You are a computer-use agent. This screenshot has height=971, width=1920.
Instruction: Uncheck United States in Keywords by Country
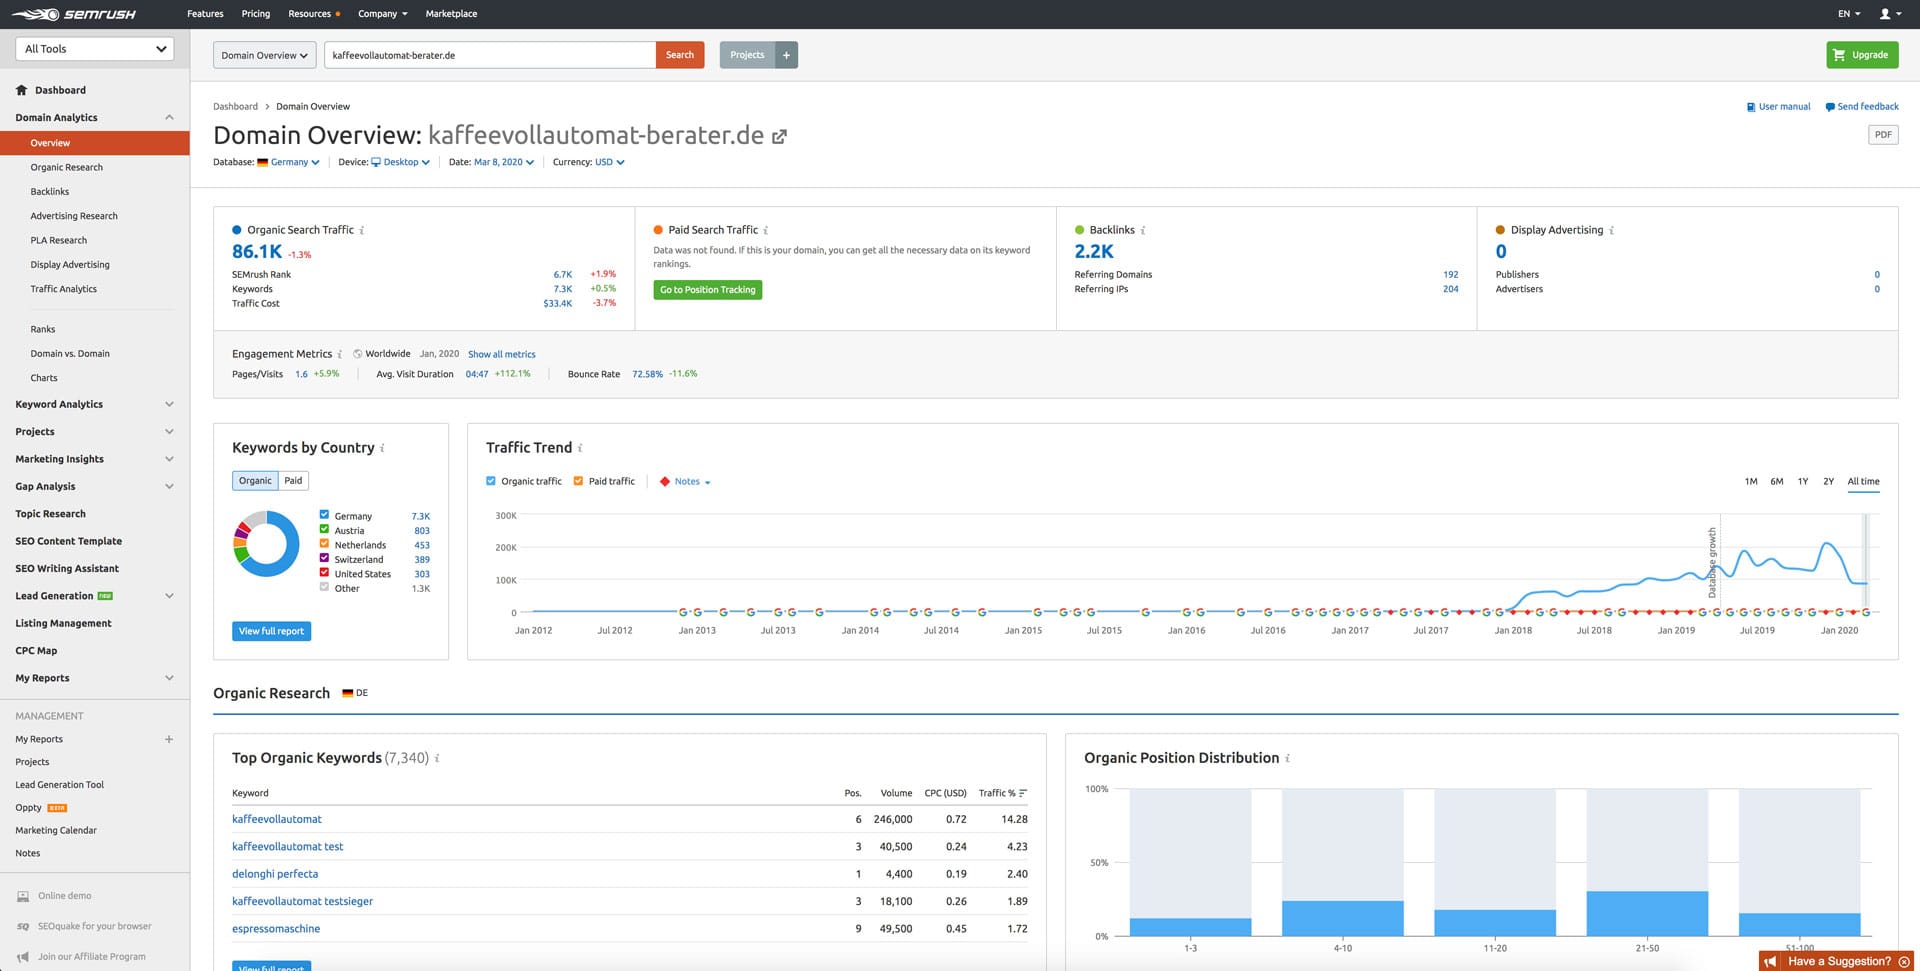point(324,573)
